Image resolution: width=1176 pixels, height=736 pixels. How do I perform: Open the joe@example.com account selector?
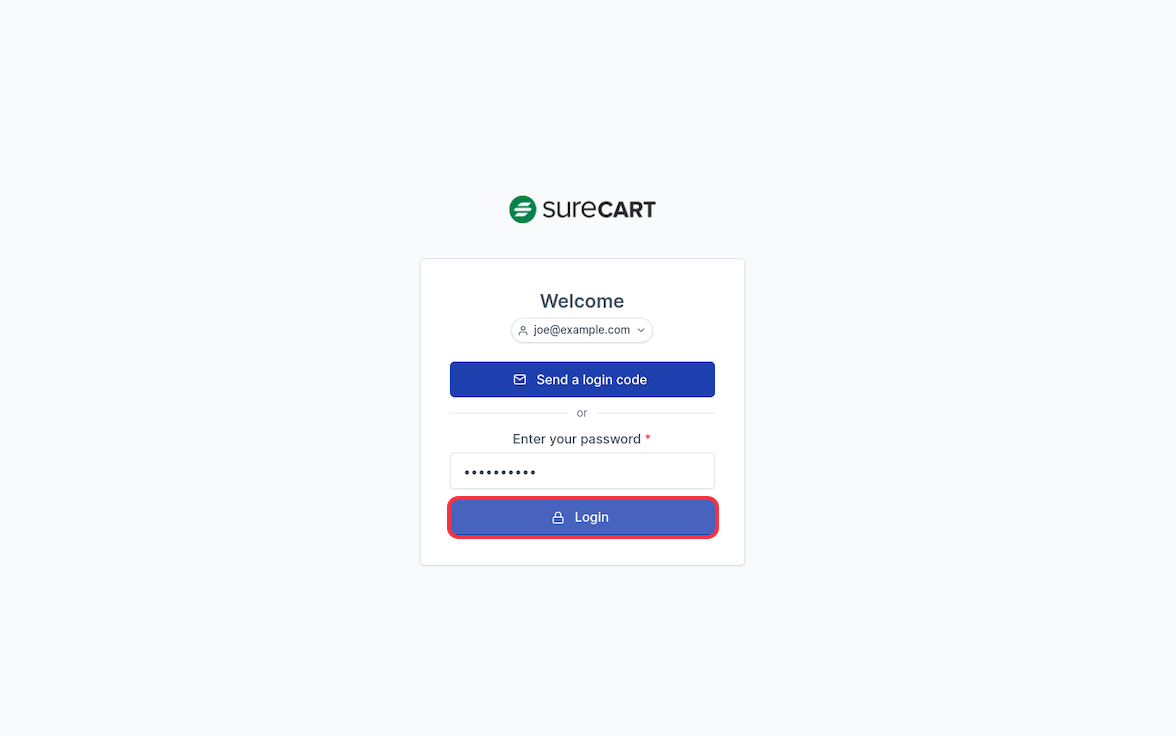pos(582,330)
